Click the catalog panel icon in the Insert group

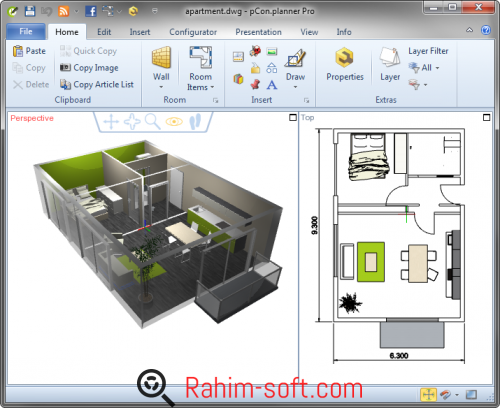point(238,57)
